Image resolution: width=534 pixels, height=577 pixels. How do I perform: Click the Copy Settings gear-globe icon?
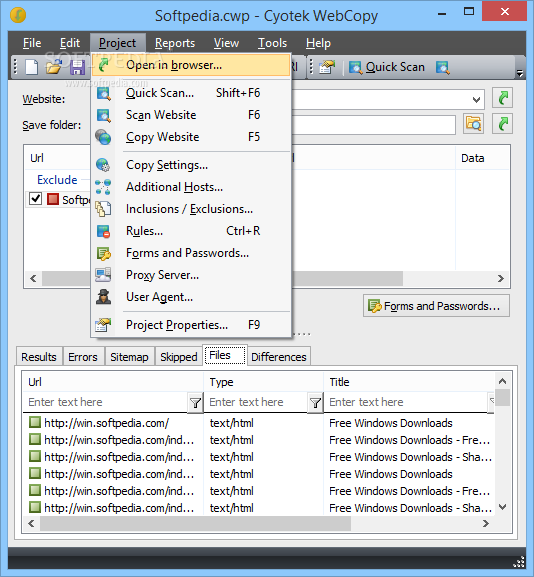pos(103,165)
